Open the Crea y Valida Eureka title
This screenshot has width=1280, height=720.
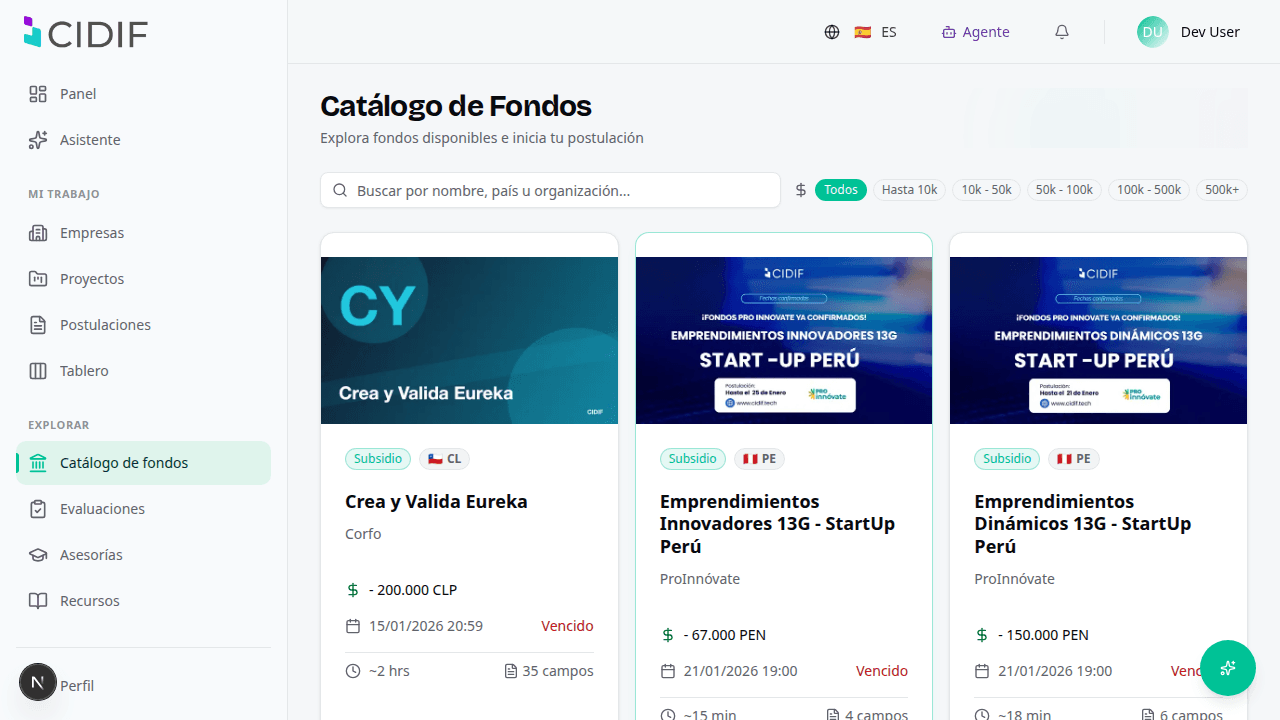coord(436,501)
